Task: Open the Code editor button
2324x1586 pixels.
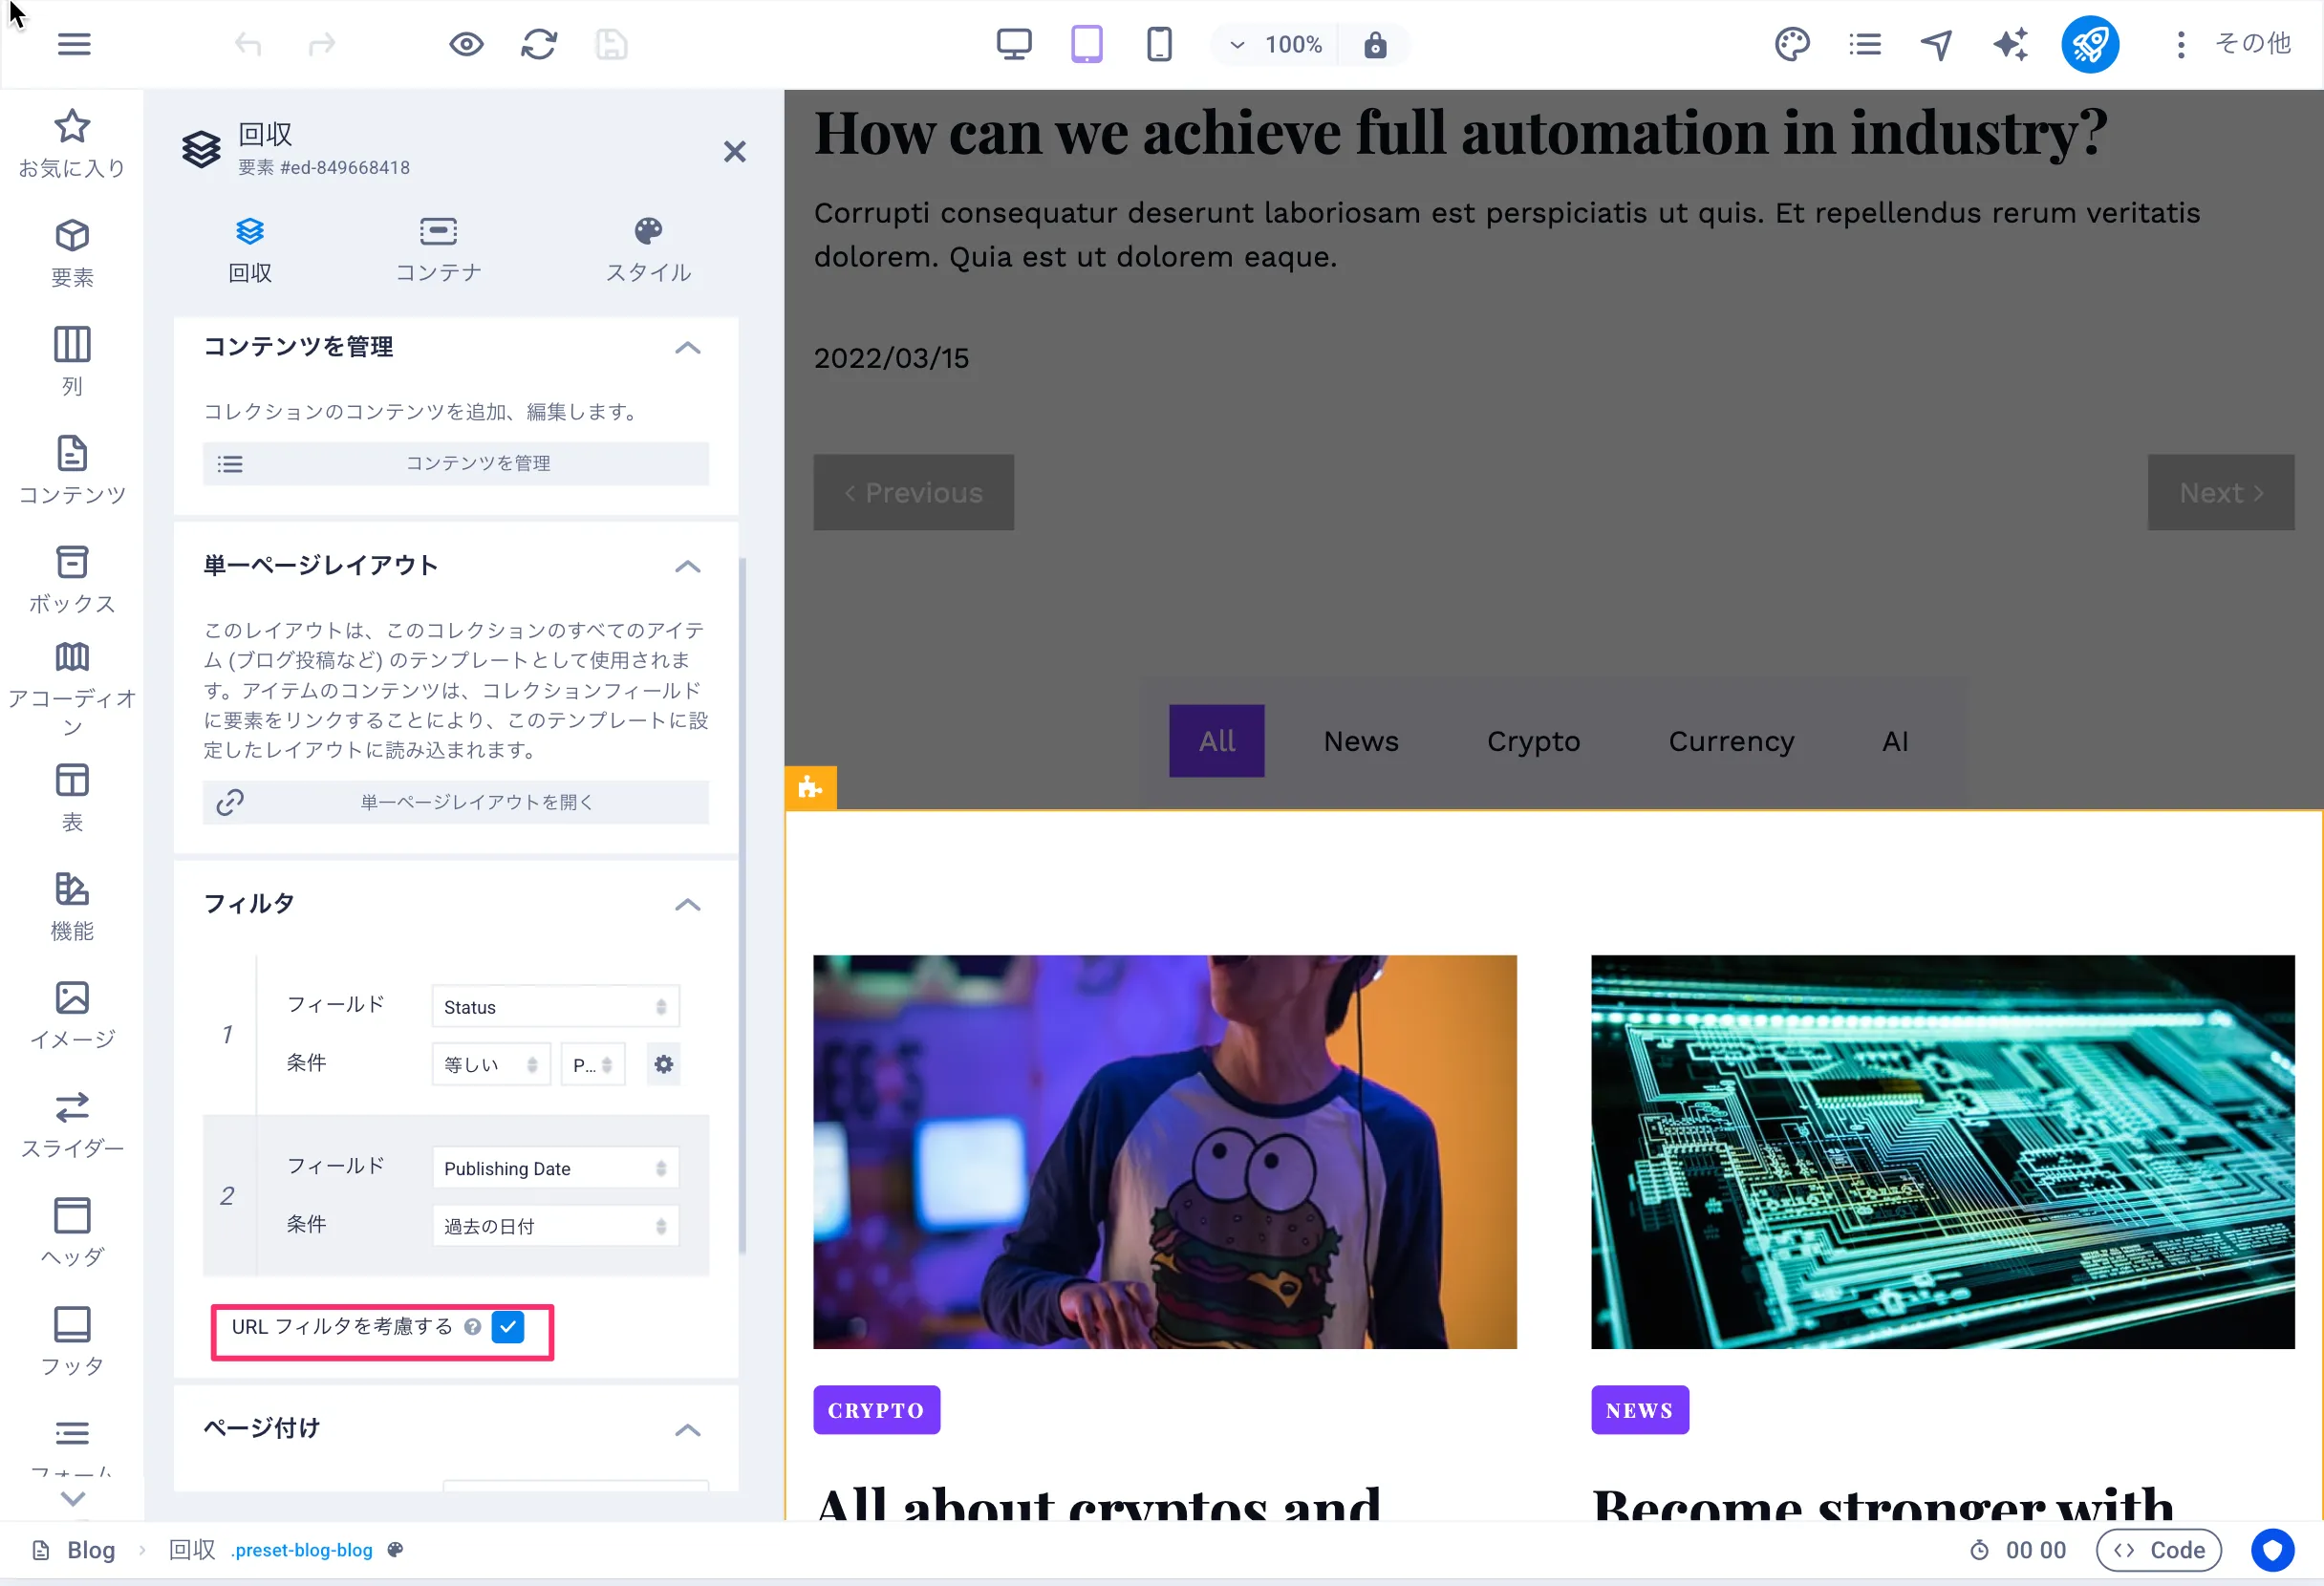Action: click(x=2159, y=1551)
